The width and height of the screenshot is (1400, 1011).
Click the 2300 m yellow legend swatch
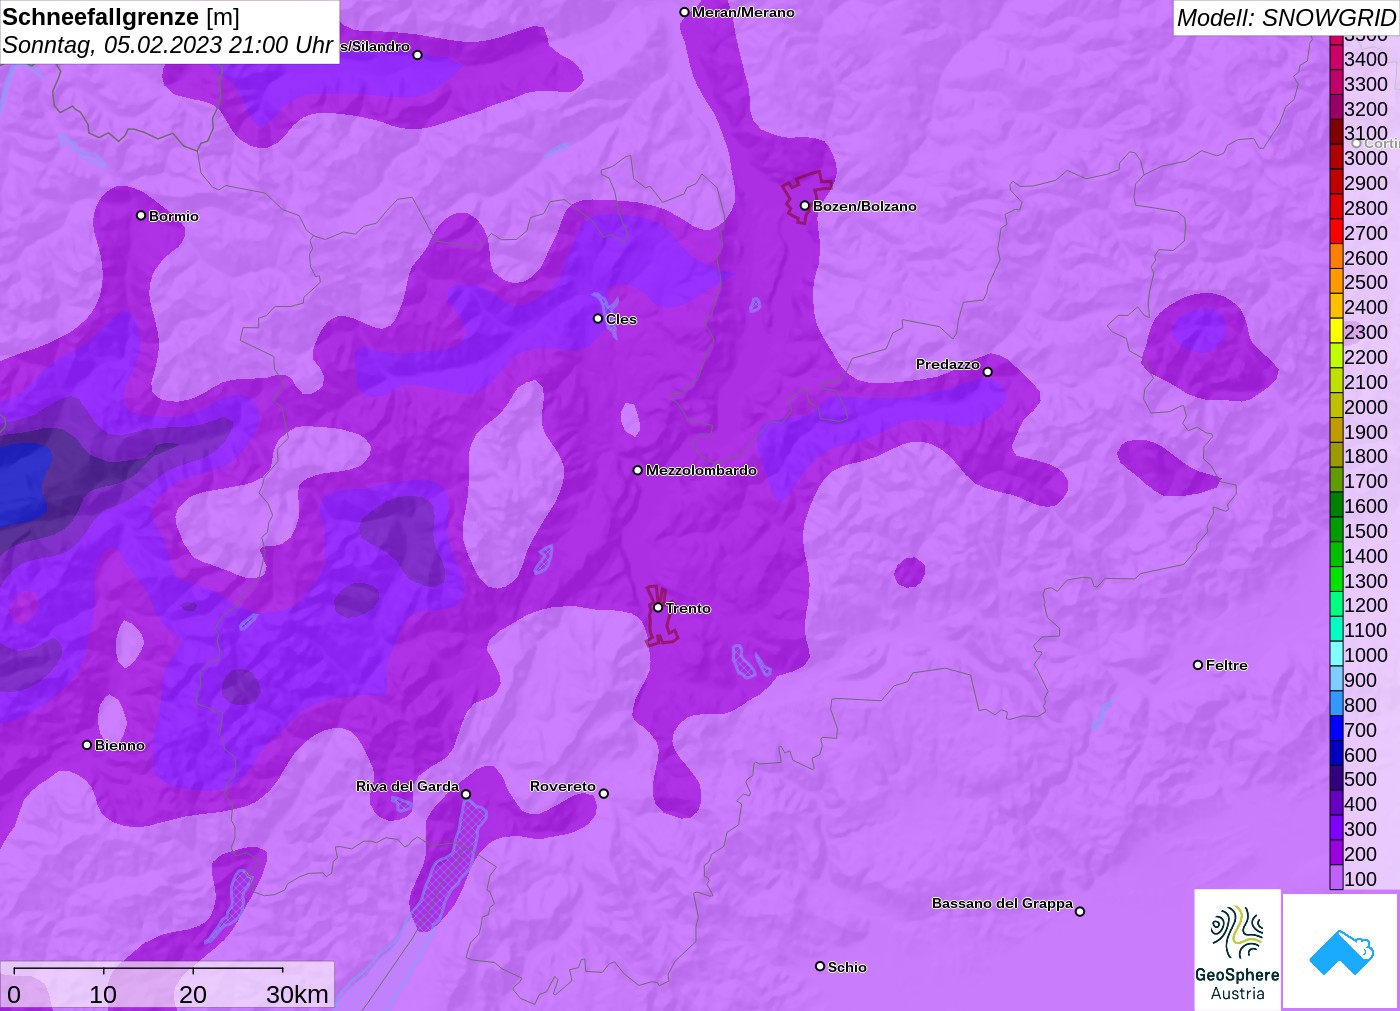pos(1336,332)
